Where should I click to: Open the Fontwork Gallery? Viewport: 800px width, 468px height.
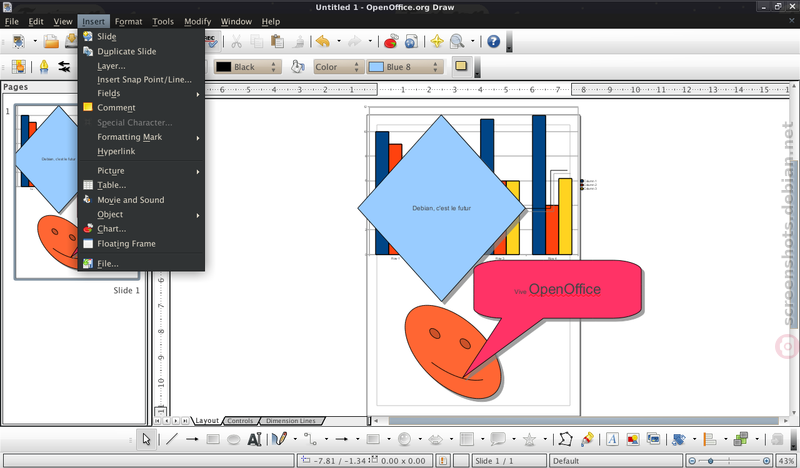(x=612, y=439)
